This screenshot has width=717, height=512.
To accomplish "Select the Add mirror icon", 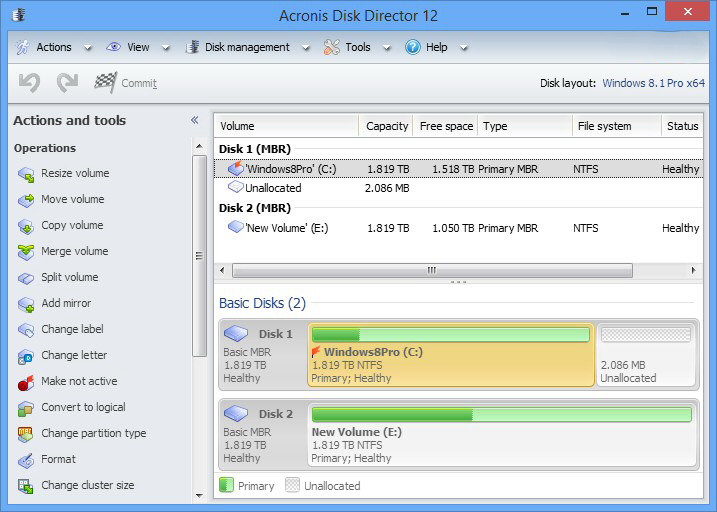I will pos(26,304).
